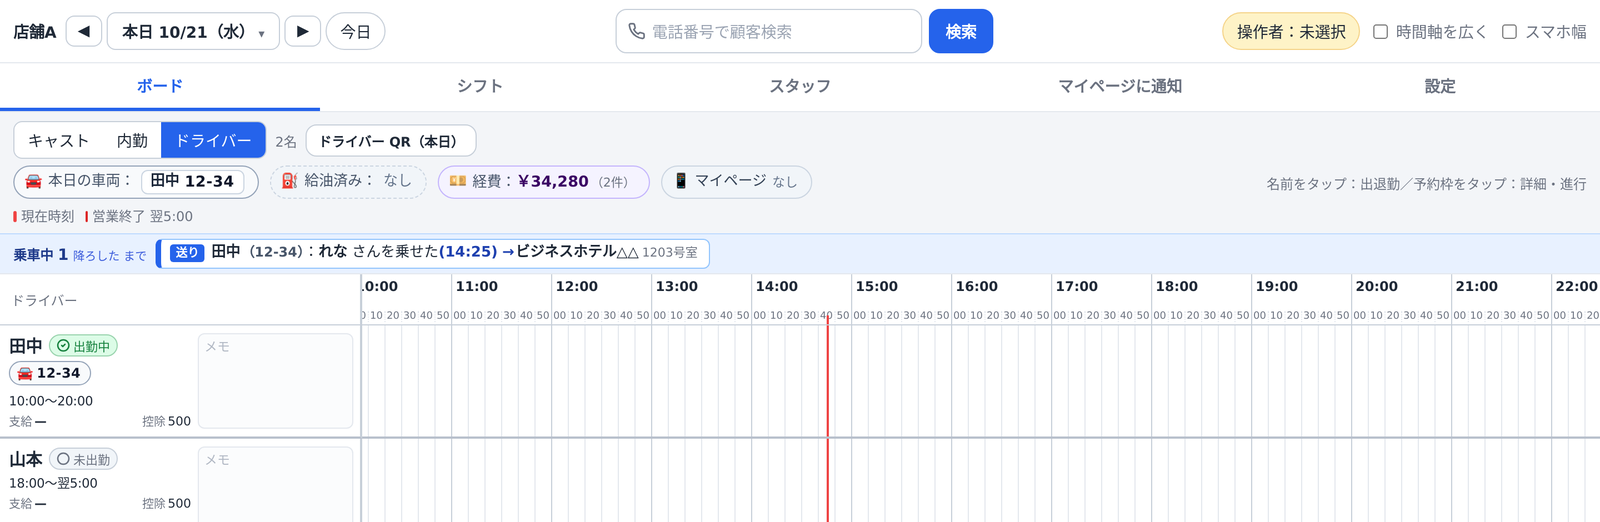The image size is (1600, 522).
Task: Tap driver name 田中
Action: coord(26,346)
